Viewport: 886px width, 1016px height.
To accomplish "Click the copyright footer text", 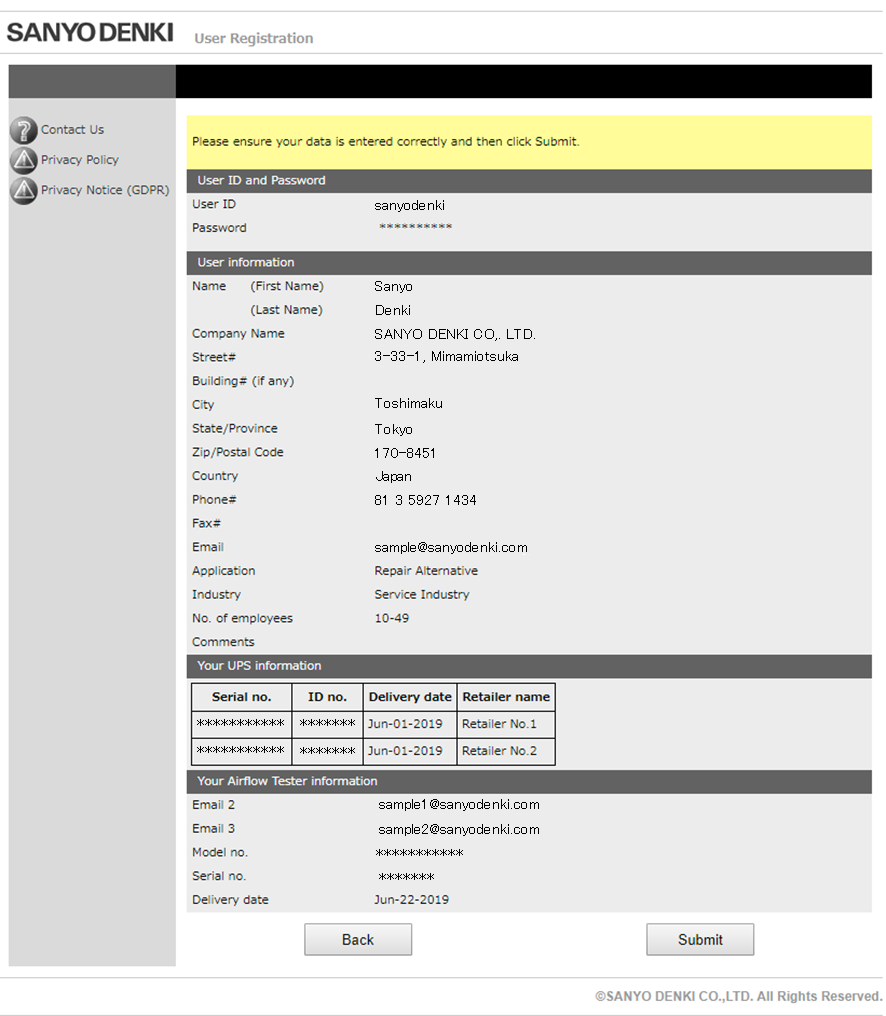I will coord(739,997).
